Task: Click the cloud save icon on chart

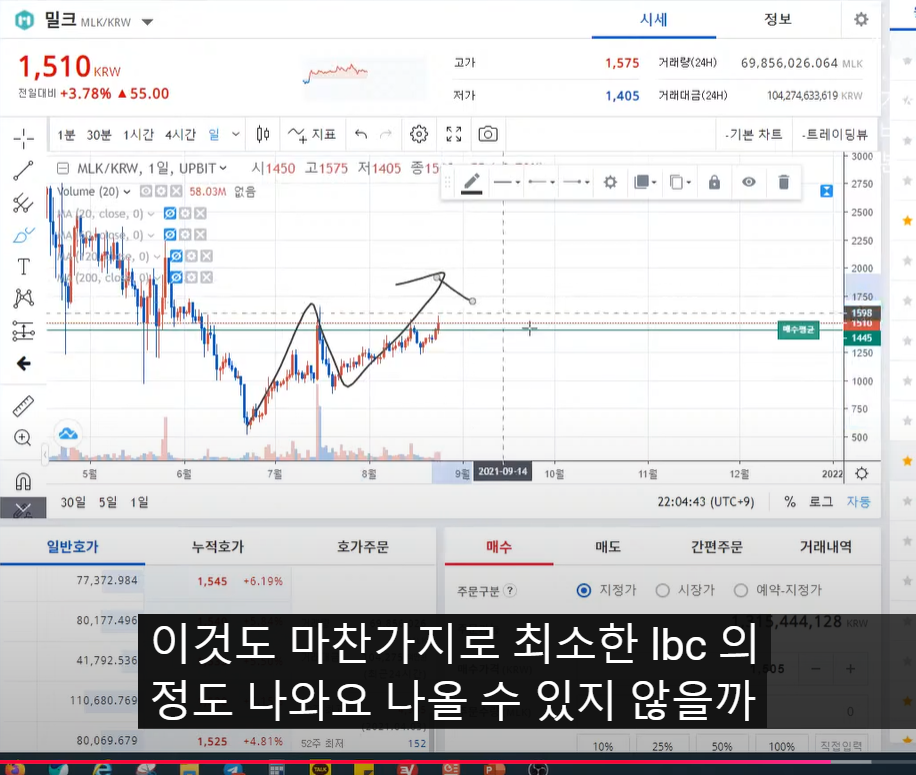Action: [x=68, y=433]
